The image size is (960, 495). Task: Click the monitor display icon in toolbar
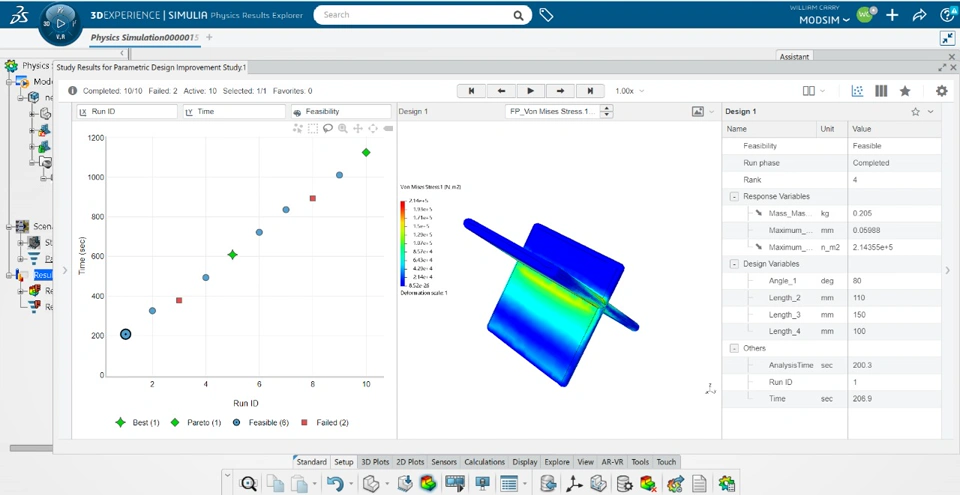coord(482,483)
